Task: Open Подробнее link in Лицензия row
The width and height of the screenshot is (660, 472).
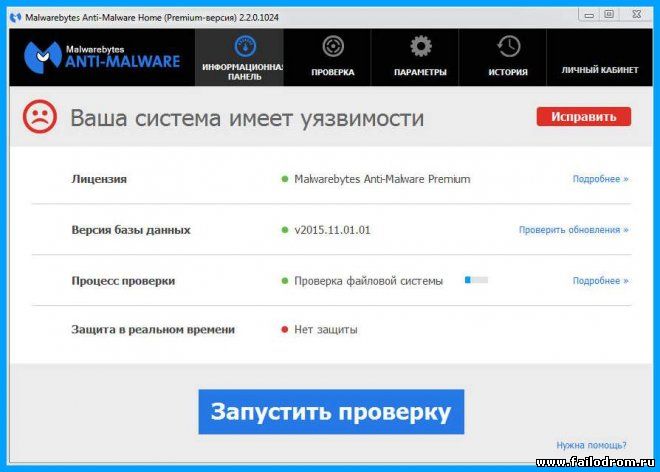Action: [600, 179]
